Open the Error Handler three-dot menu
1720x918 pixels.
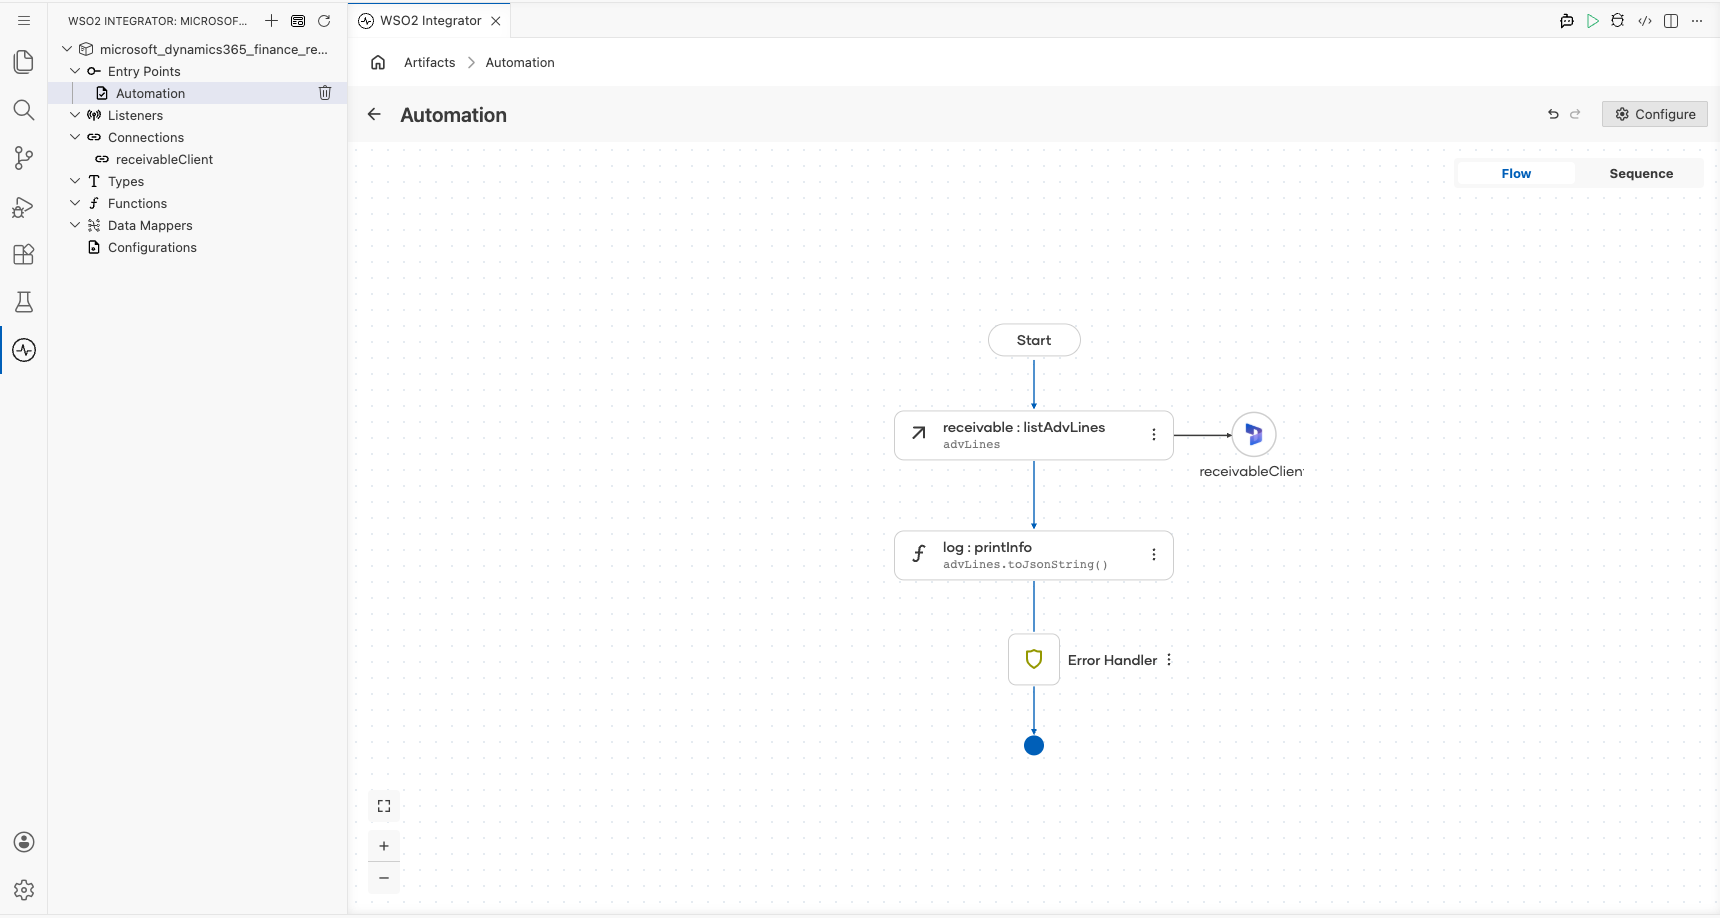pos(1169,660)
